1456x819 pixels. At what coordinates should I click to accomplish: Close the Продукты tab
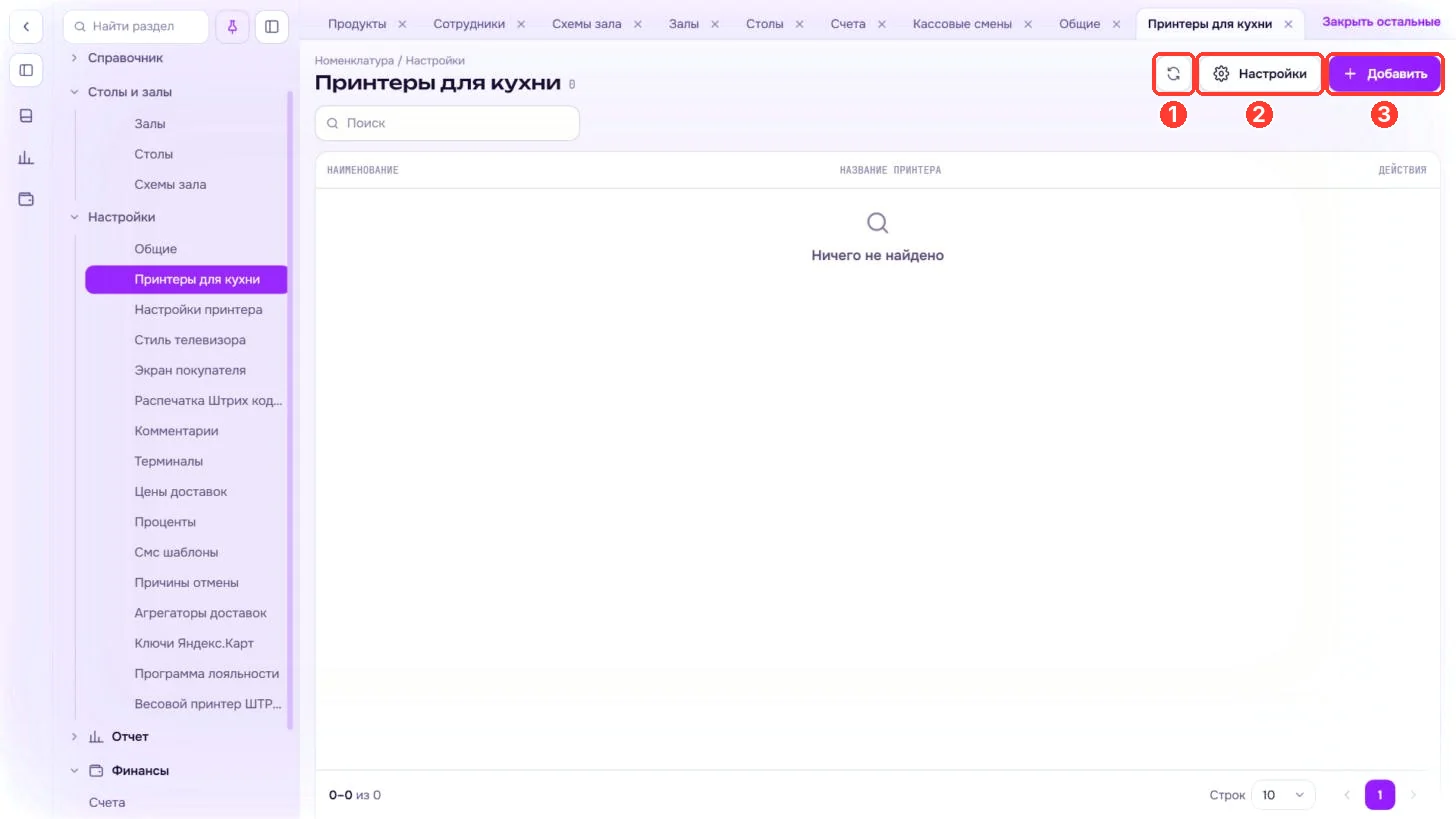click(402, 24)
